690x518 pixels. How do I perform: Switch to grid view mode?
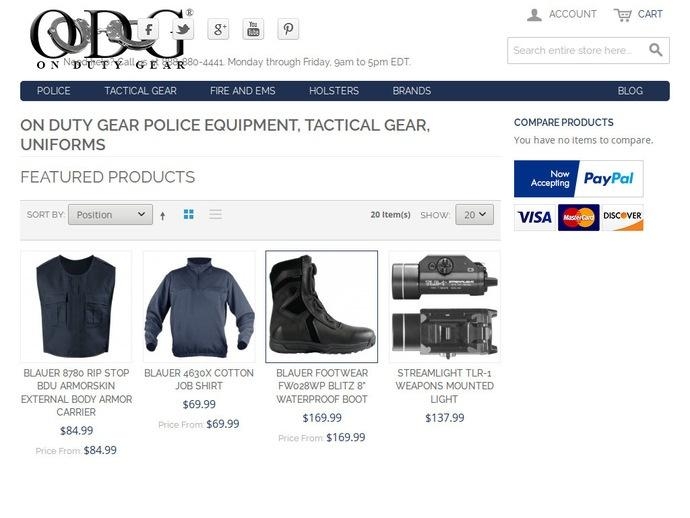point(189,214)
